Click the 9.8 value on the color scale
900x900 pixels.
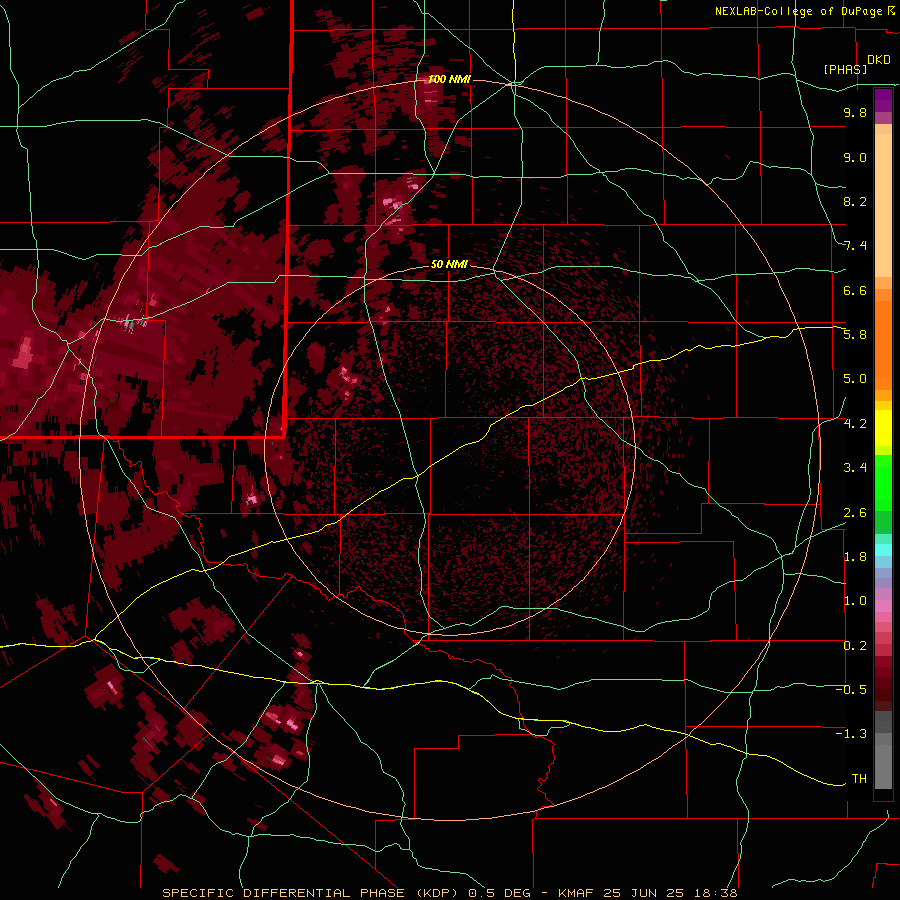(x=855, y=112)
